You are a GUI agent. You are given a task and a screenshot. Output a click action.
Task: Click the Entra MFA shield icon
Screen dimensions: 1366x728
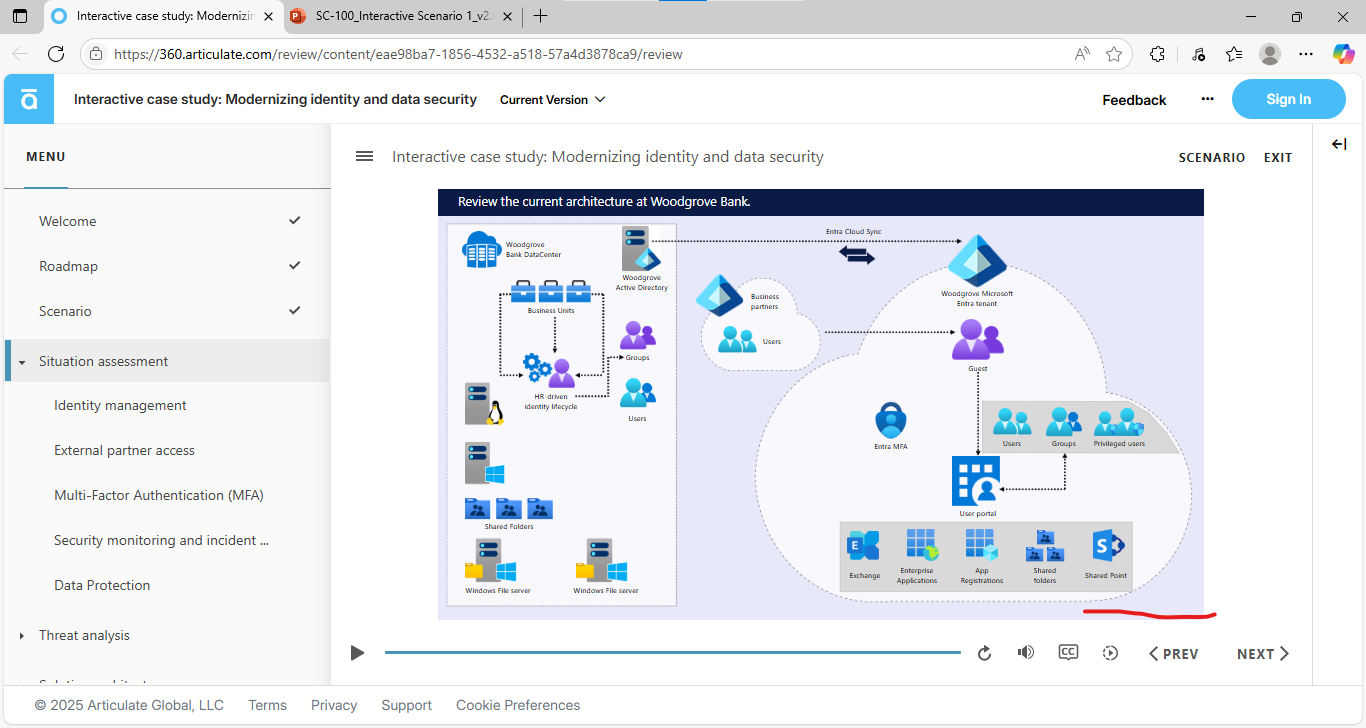point(890,420)
